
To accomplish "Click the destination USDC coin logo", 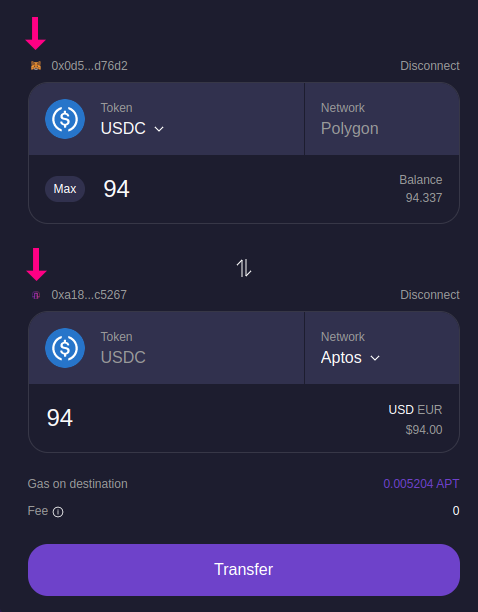I will 65,348.
